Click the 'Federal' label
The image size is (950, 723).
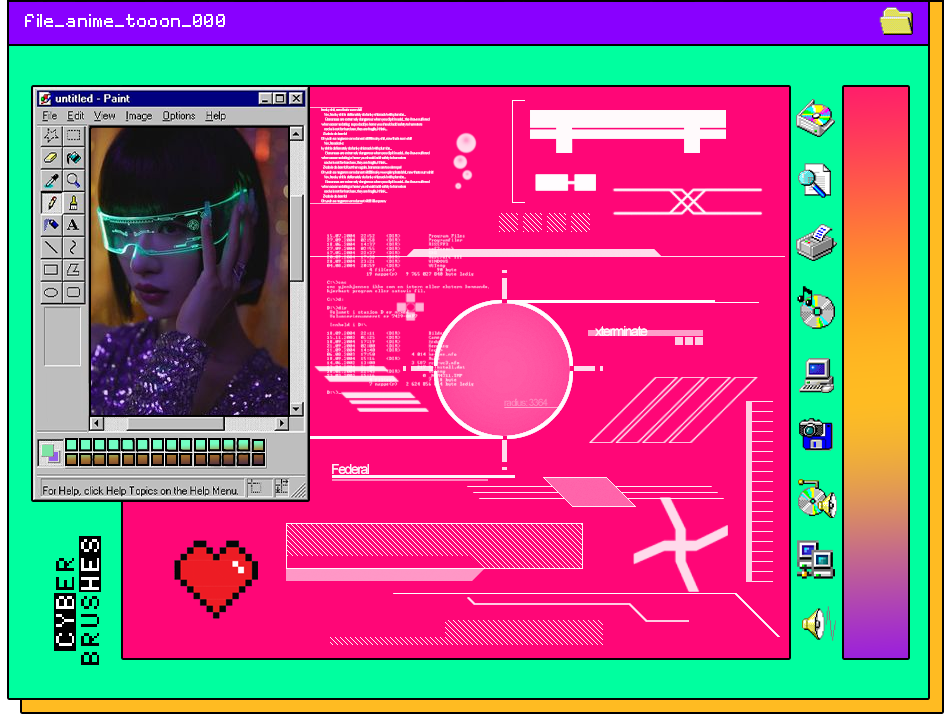click(x=350, y=469)
